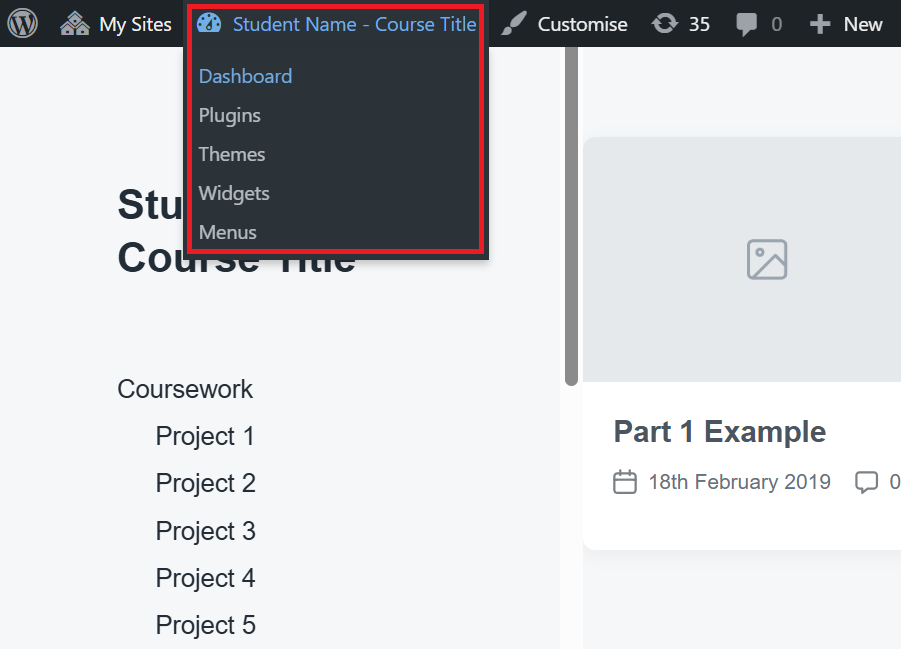Select Dashboard from the site dropdown
This screenshot has width=901, height=649.
tap(245, 76)
